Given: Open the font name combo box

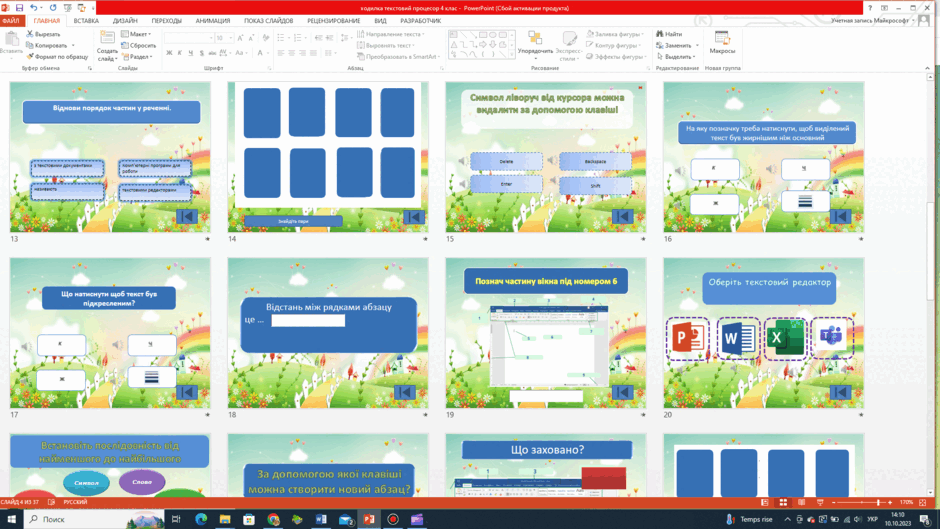Looking at the screenshot, I should tap(189, 38).
